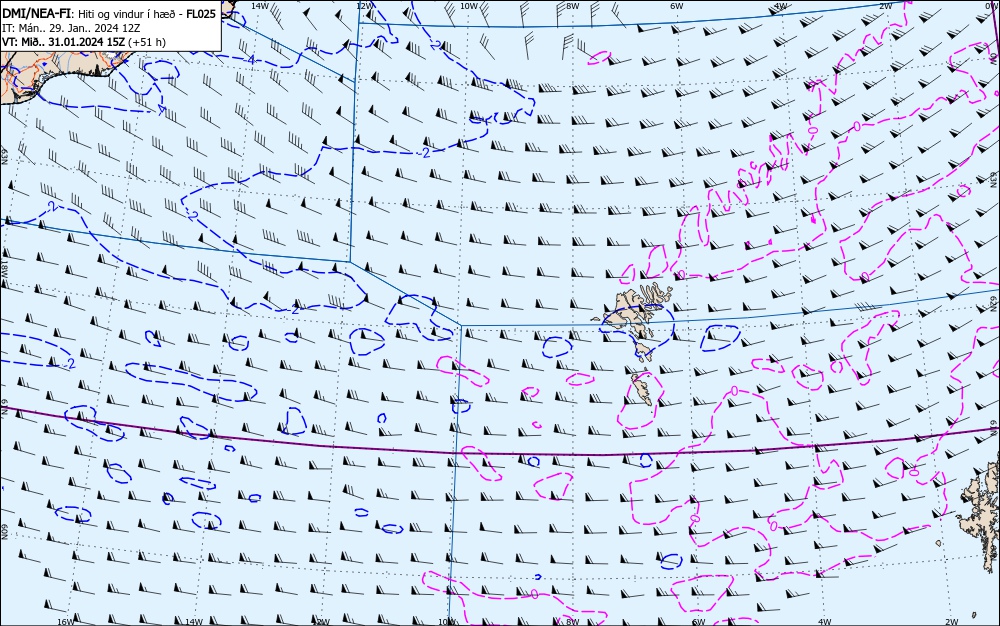The image size is (1000, 626).
Task: Click the 63N latitude label on left edge
Action: point(4,157)
